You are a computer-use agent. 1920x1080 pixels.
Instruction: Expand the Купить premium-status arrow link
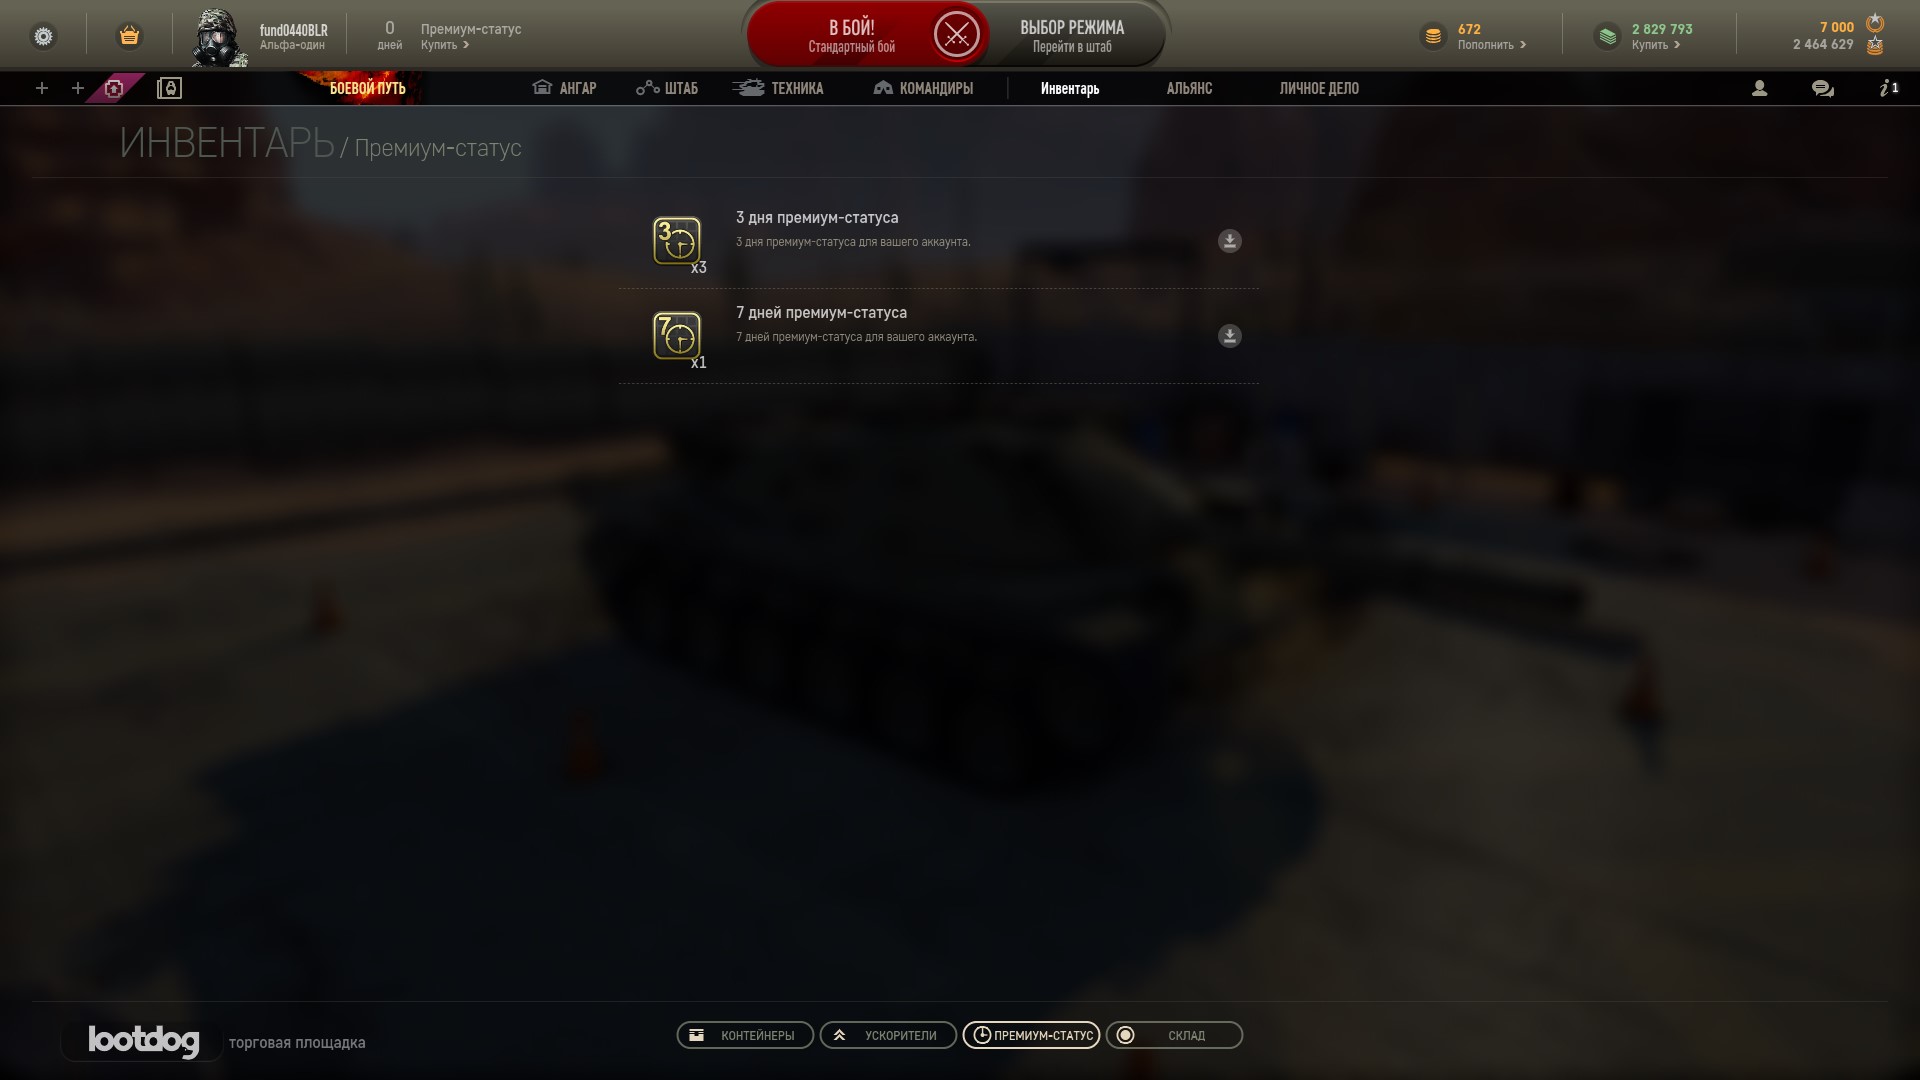[445, 45]
